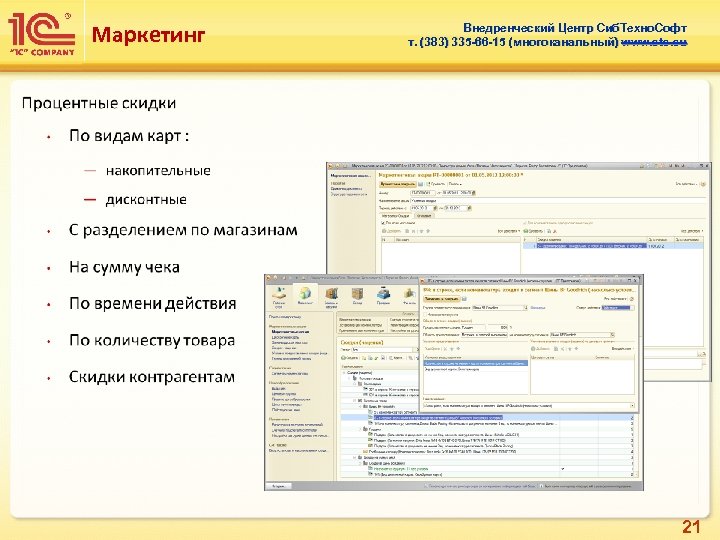Open calendar picker beside the document date field
The width and height of the screenshot is (720, 540).
(x=473, y=192)
